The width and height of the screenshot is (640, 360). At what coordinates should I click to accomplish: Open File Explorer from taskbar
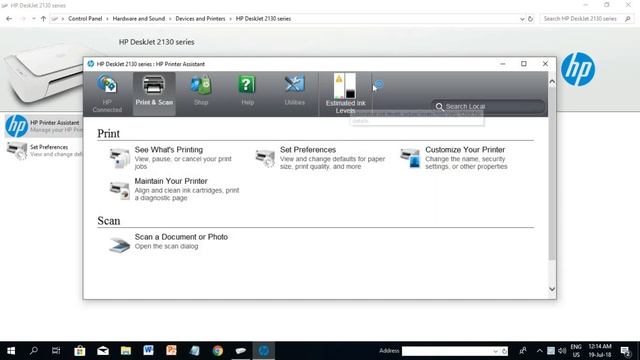[126, 351]
